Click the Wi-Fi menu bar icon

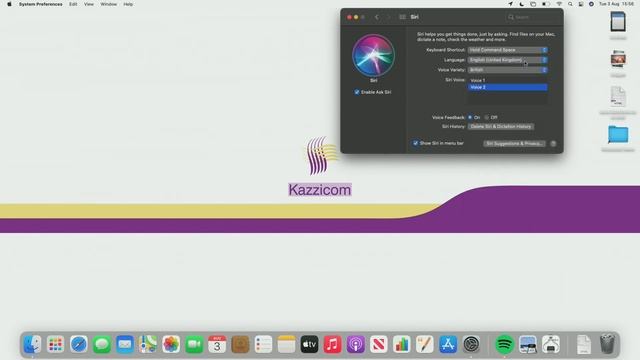[x=559, y=4]
